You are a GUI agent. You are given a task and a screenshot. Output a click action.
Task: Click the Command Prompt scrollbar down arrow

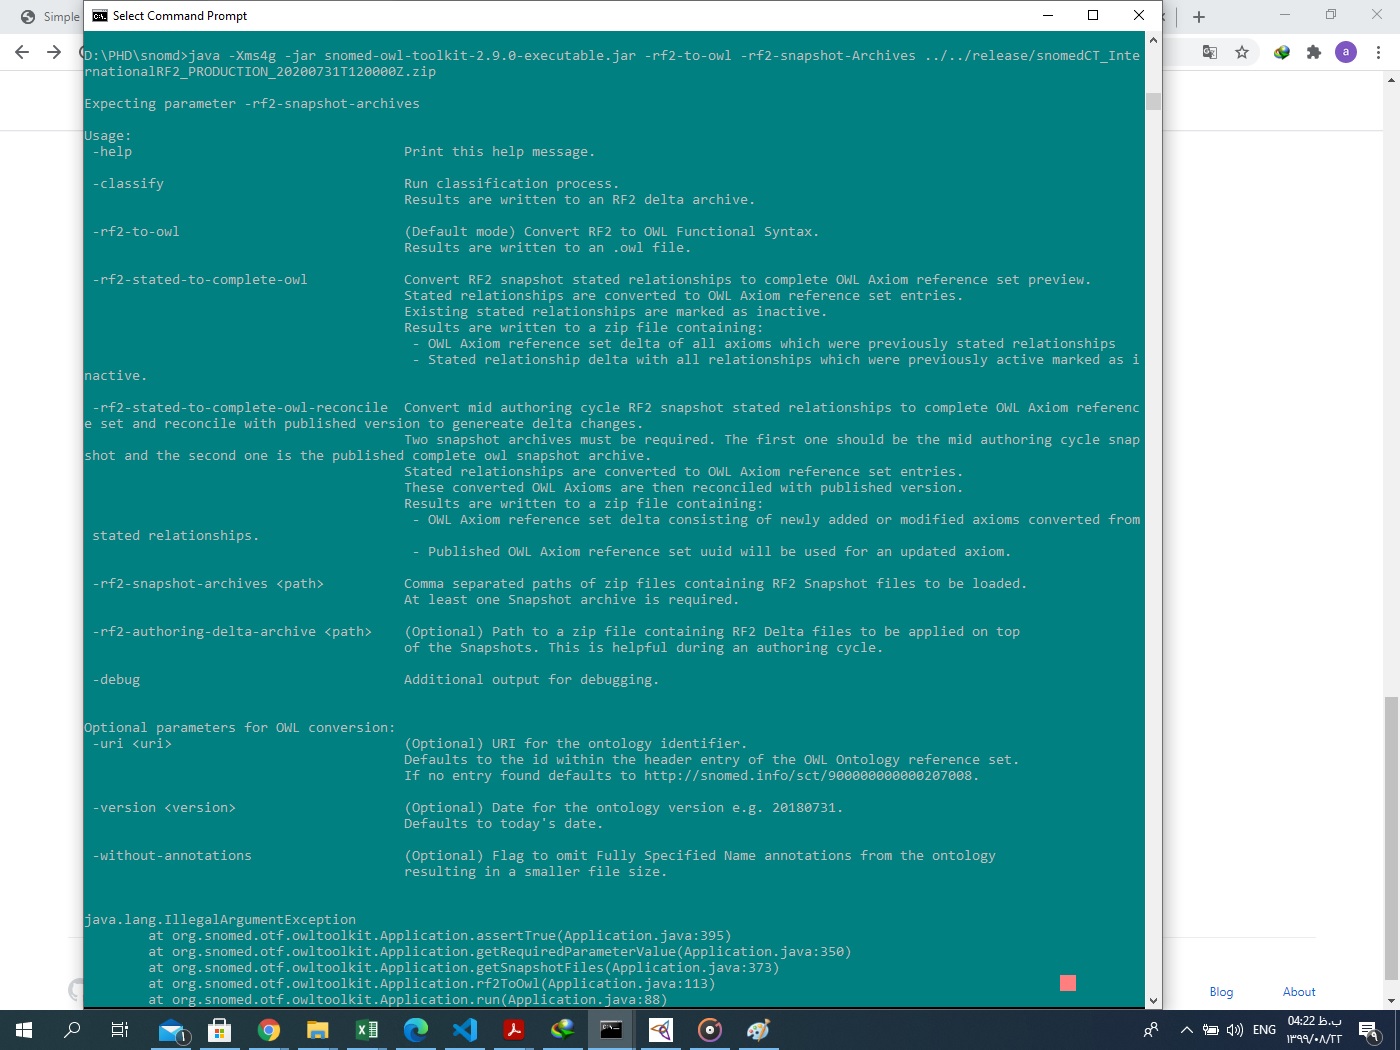tap(1153, 1000)
